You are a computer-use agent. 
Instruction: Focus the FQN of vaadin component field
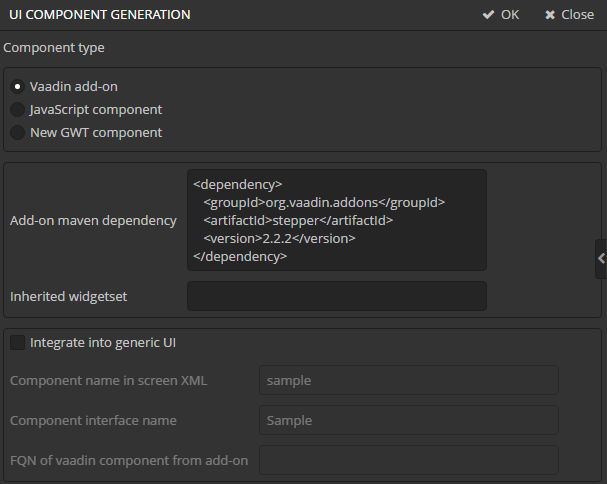[x=408, y=460]
